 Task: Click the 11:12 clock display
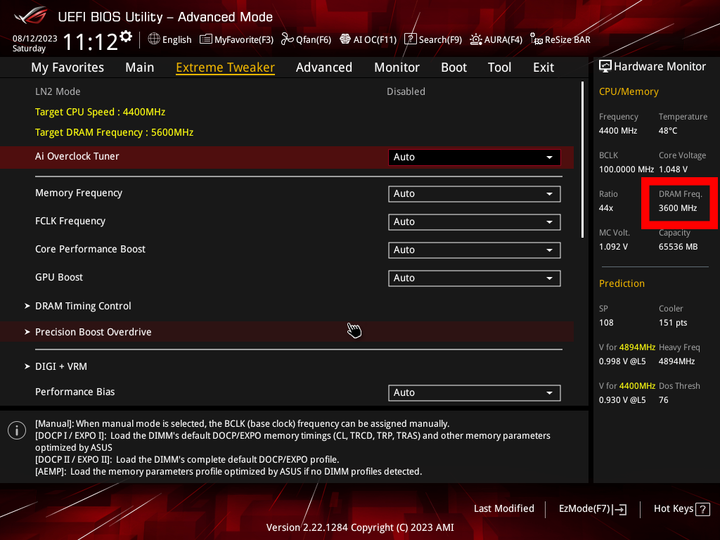(90, 42)
